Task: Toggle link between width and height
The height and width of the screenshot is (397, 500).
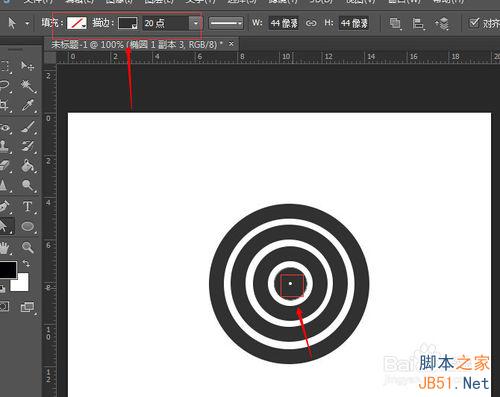Action: (x=311, y=23)
